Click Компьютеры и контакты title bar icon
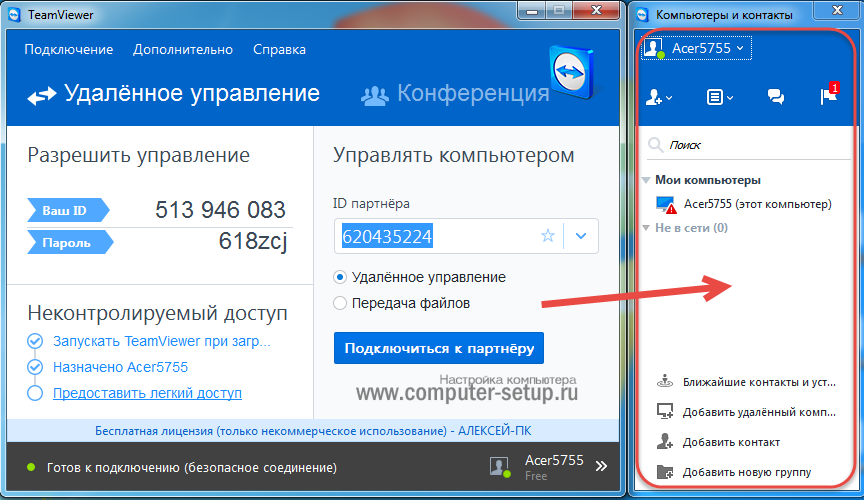864x500 pixels. [x=642, y=15]
